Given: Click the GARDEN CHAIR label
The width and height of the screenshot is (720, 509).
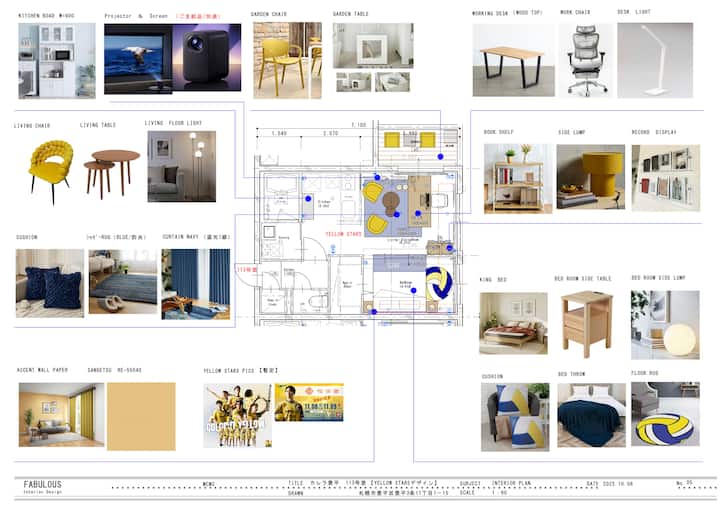Looking at the screenshot, I should [x=269, y=14].
